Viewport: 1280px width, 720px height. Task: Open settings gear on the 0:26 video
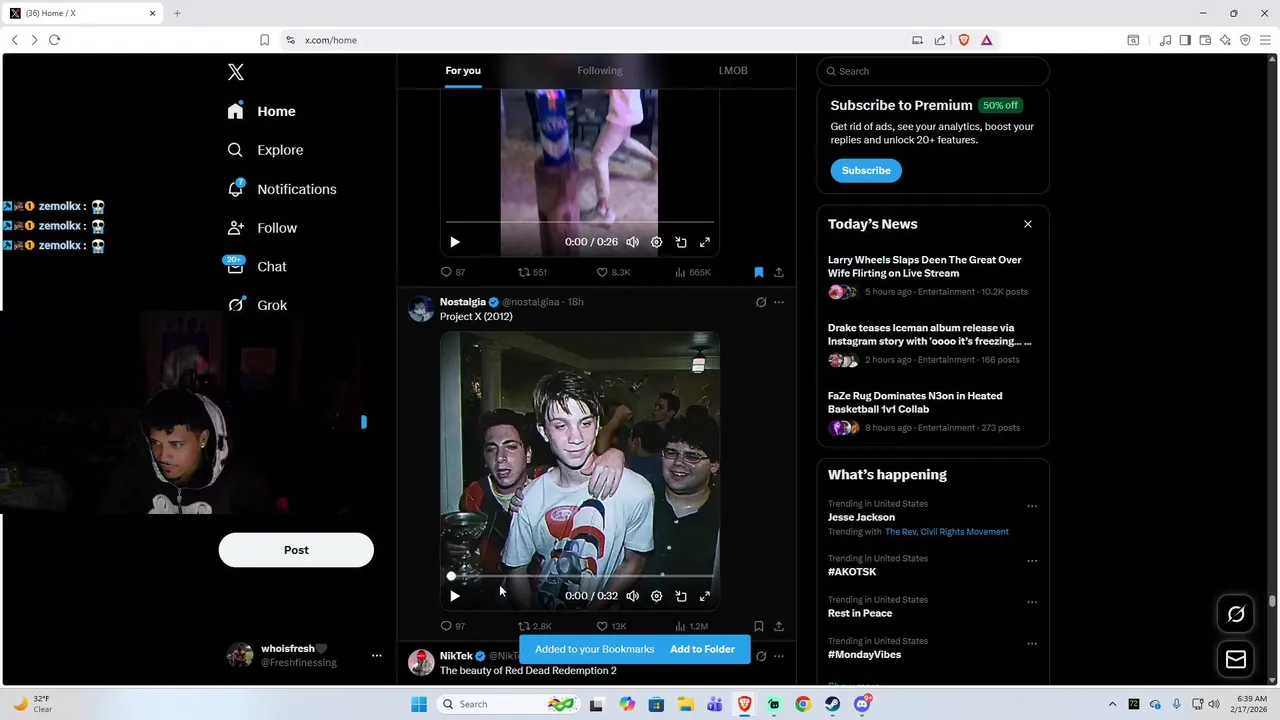coord(656,242)
